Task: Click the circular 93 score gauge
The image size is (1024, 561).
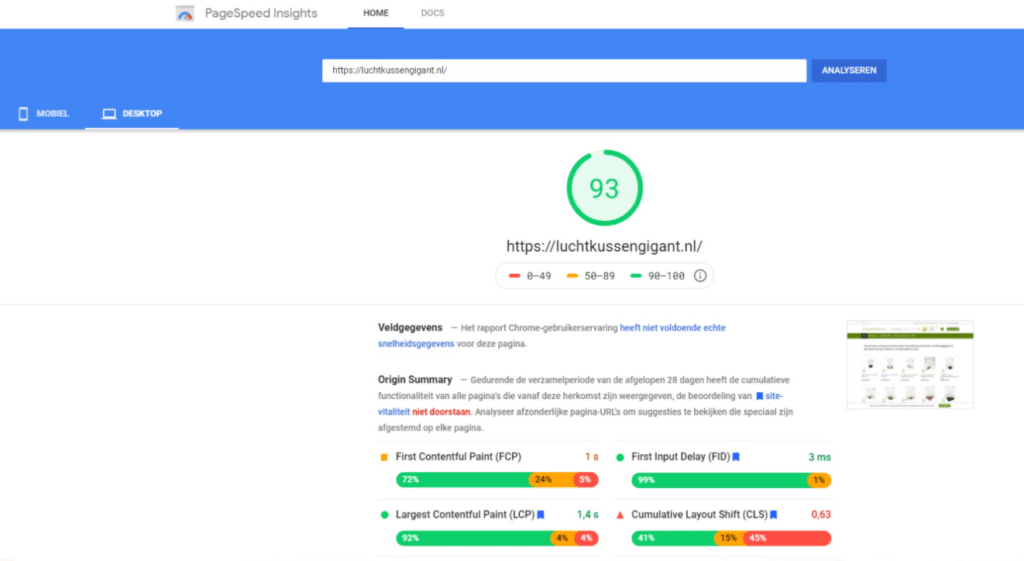Action: point(604,188)
